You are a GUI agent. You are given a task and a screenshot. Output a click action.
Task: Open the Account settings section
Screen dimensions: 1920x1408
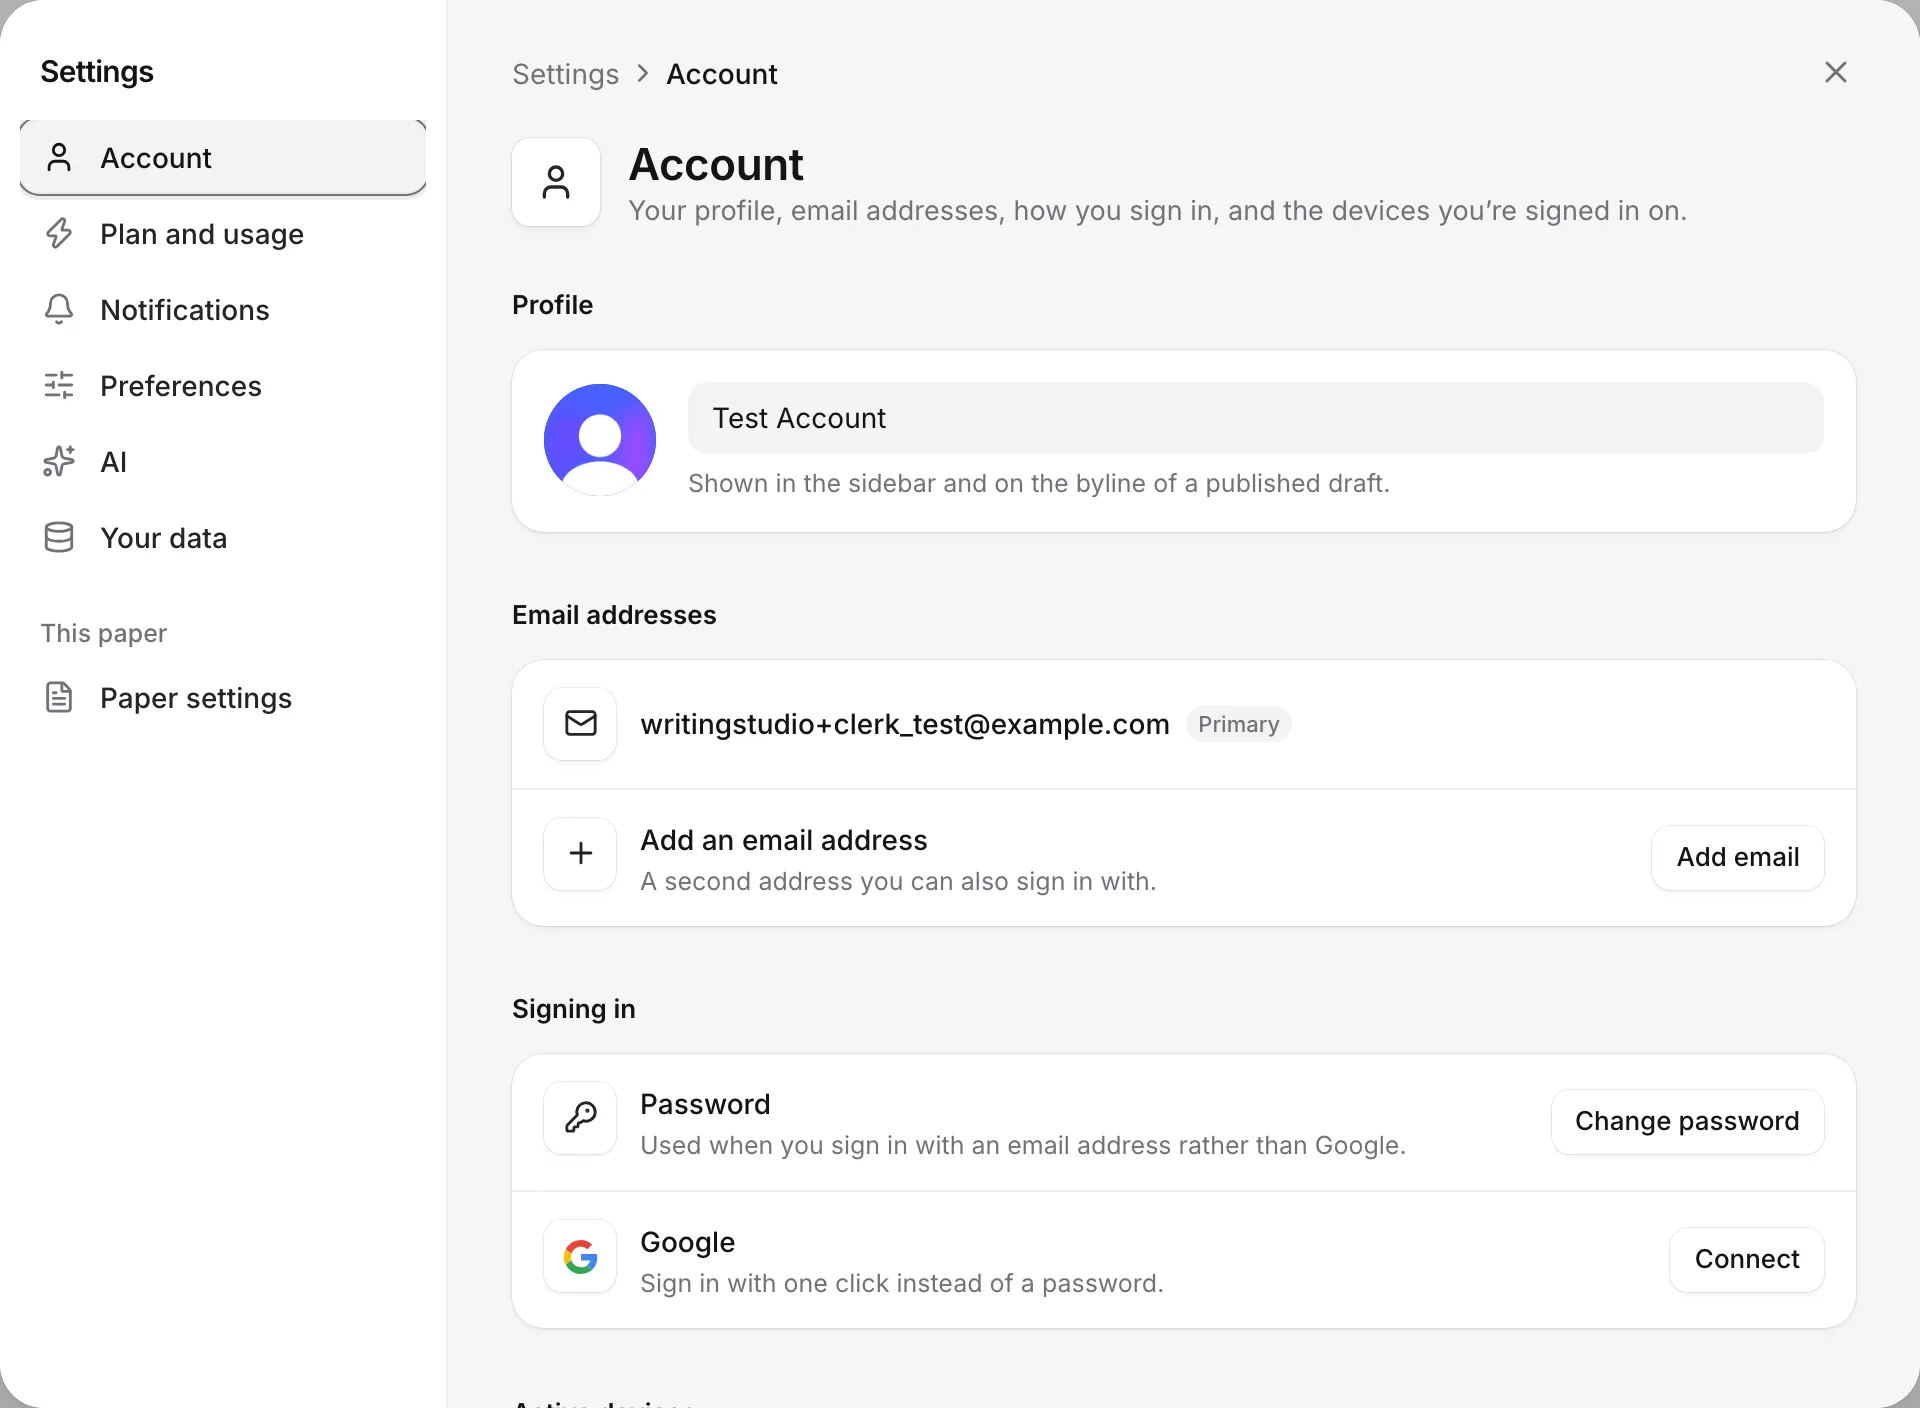pos(223,158)
